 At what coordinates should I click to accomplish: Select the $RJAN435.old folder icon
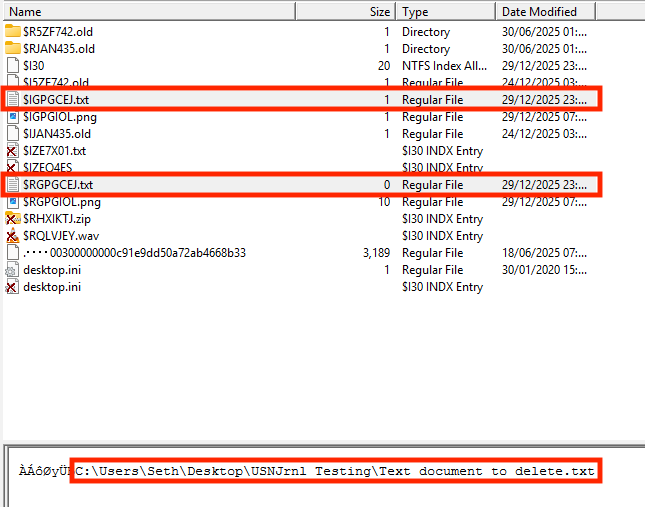point(13,48)
